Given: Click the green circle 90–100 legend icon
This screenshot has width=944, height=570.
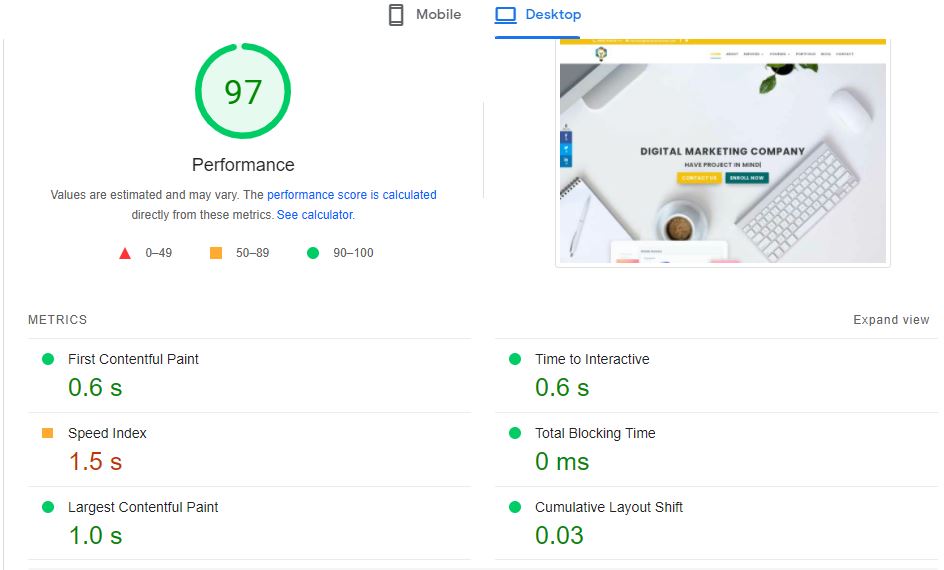Looking at the screenshot, I should point(313,253).
